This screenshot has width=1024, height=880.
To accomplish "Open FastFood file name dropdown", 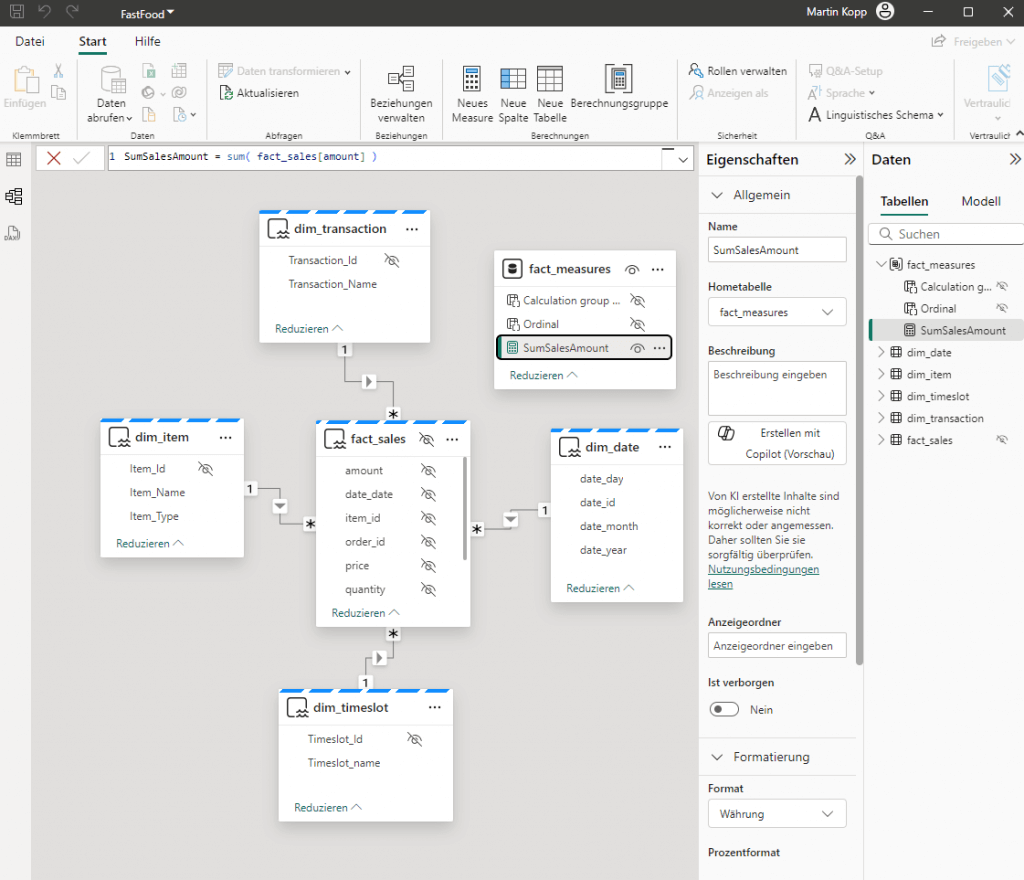I will [x=148, y=13].
